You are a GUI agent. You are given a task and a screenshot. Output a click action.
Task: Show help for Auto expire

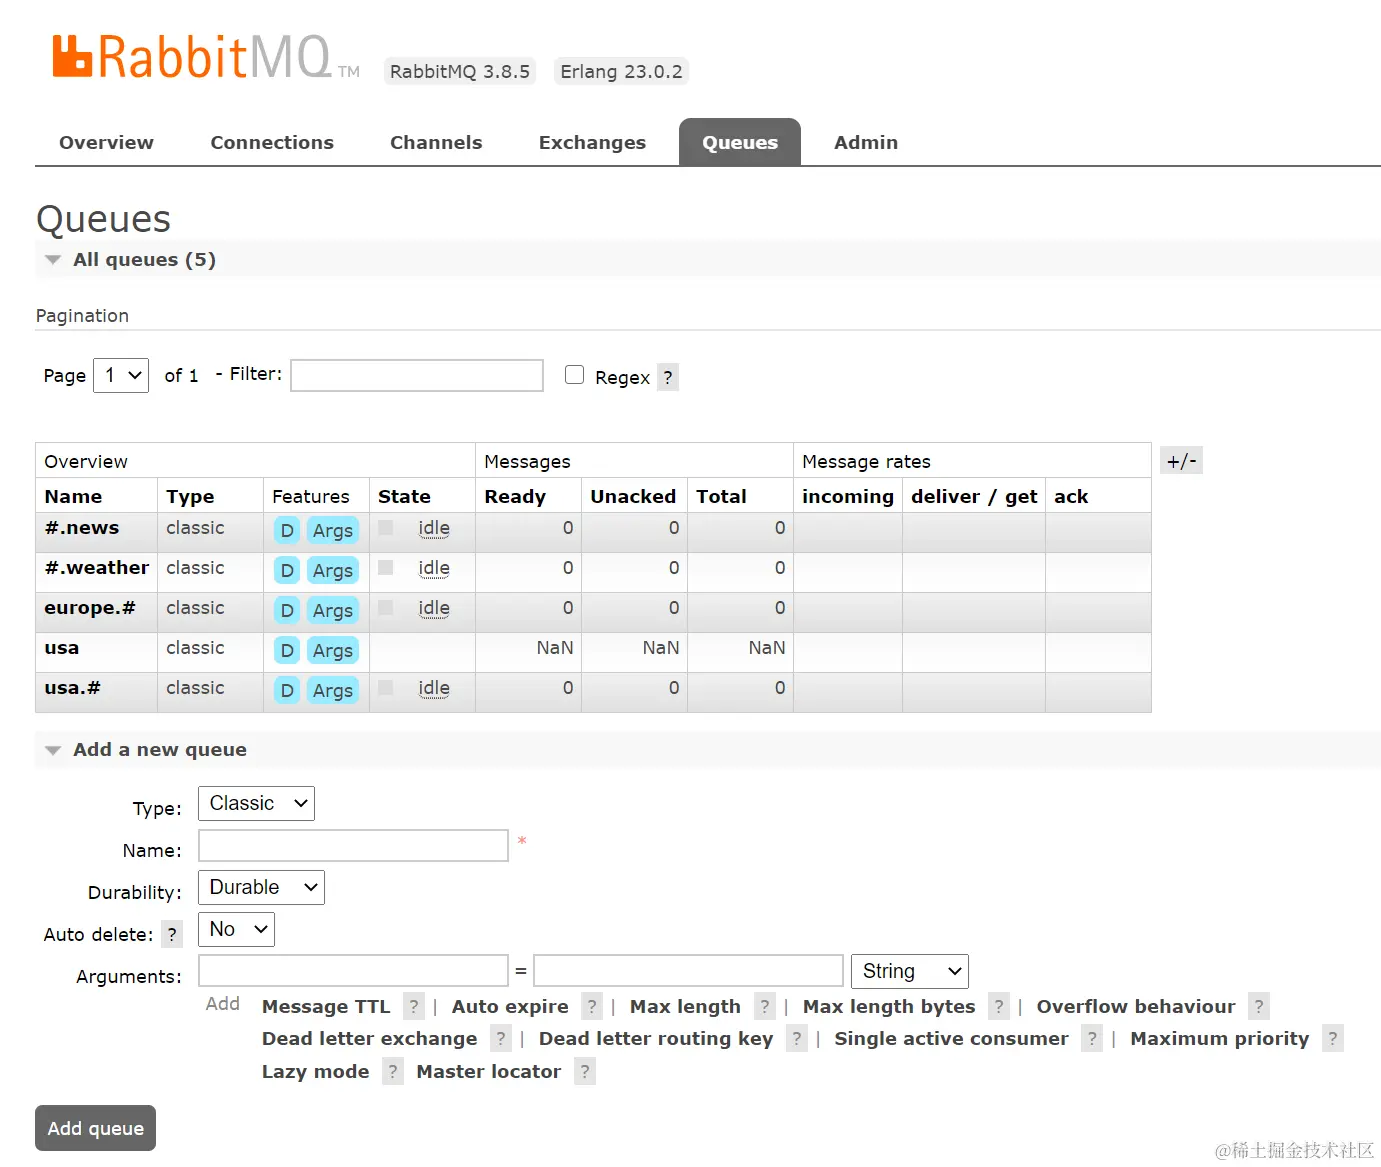tap(592, 1006)
